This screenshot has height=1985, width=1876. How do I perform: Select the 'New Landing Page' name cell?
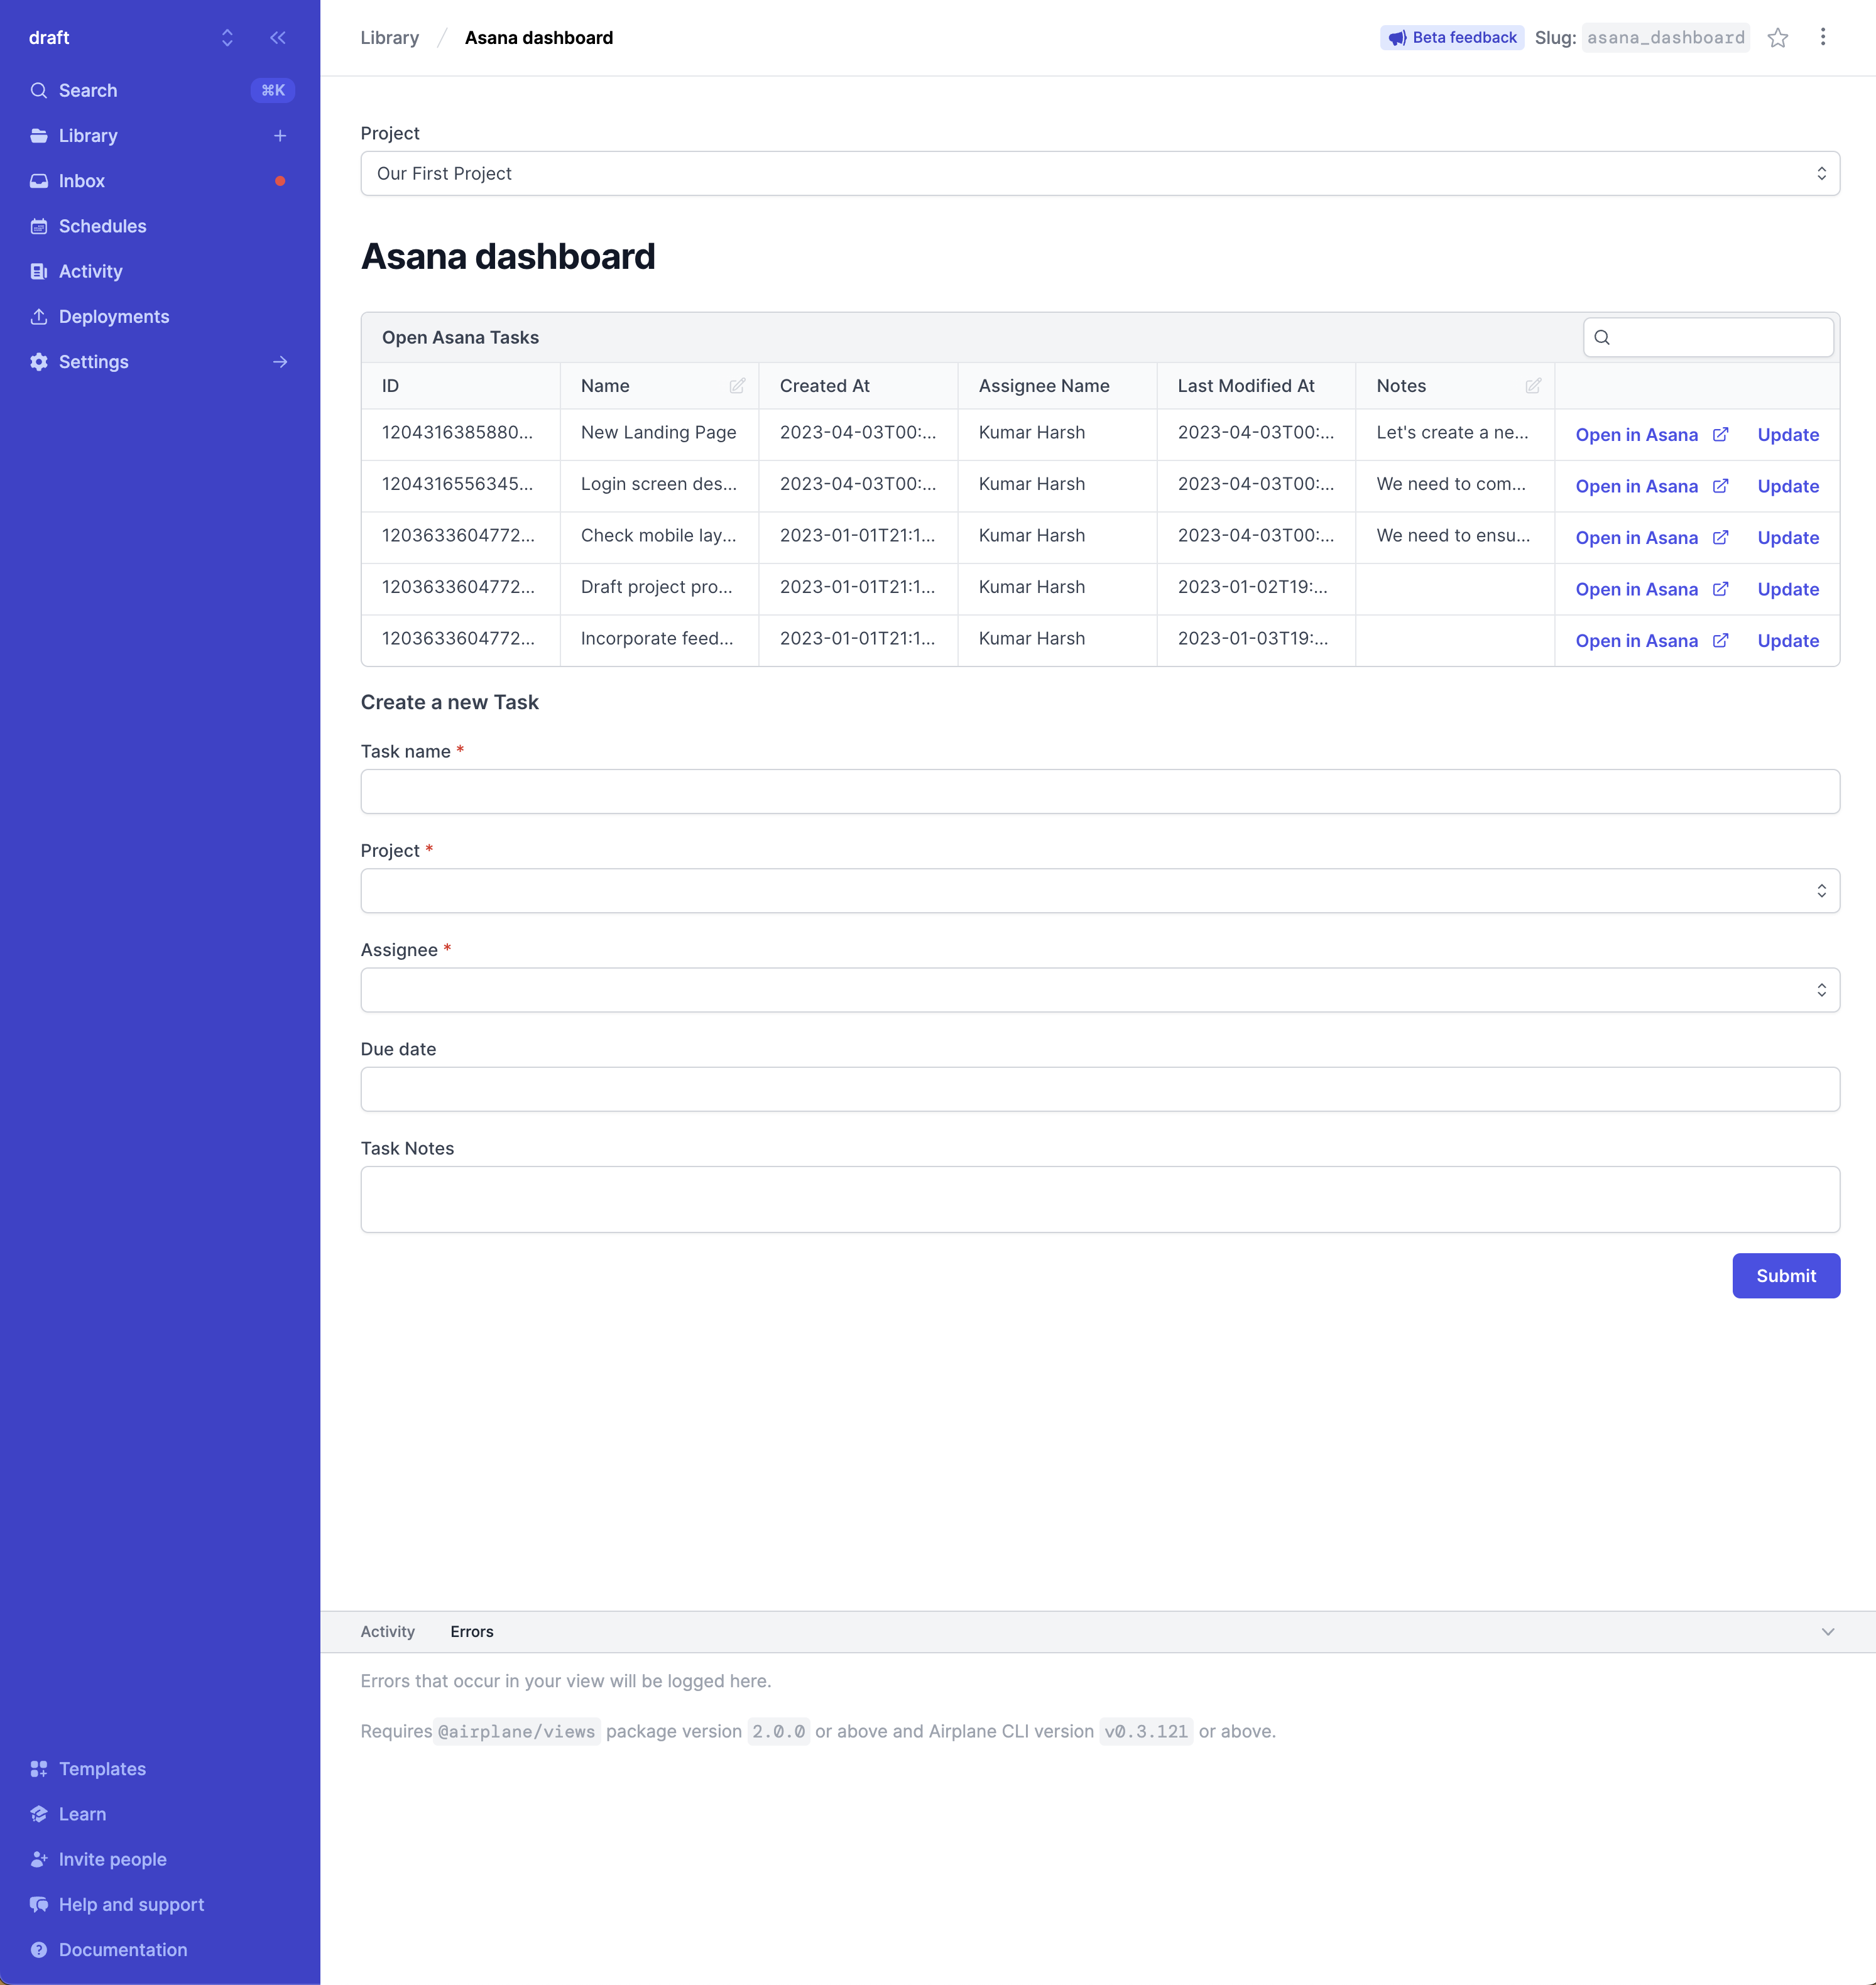point(659,433)
